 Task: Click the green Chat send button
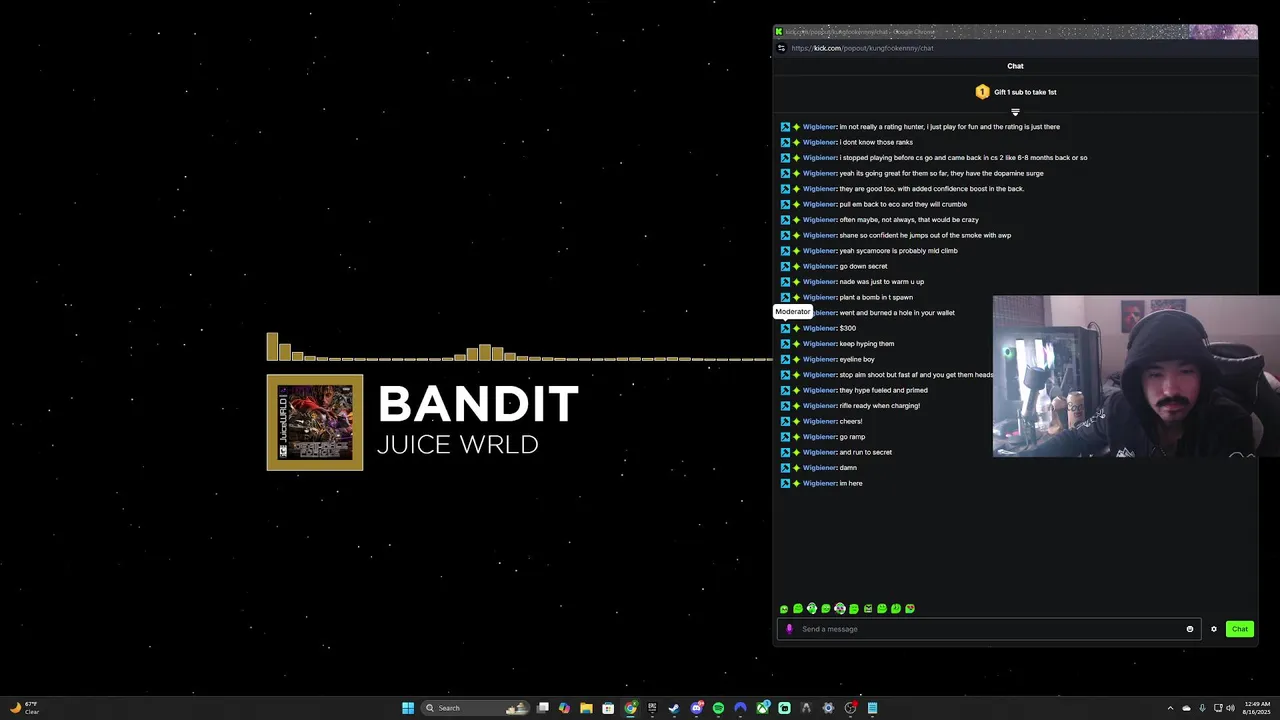pos(1240,629)
